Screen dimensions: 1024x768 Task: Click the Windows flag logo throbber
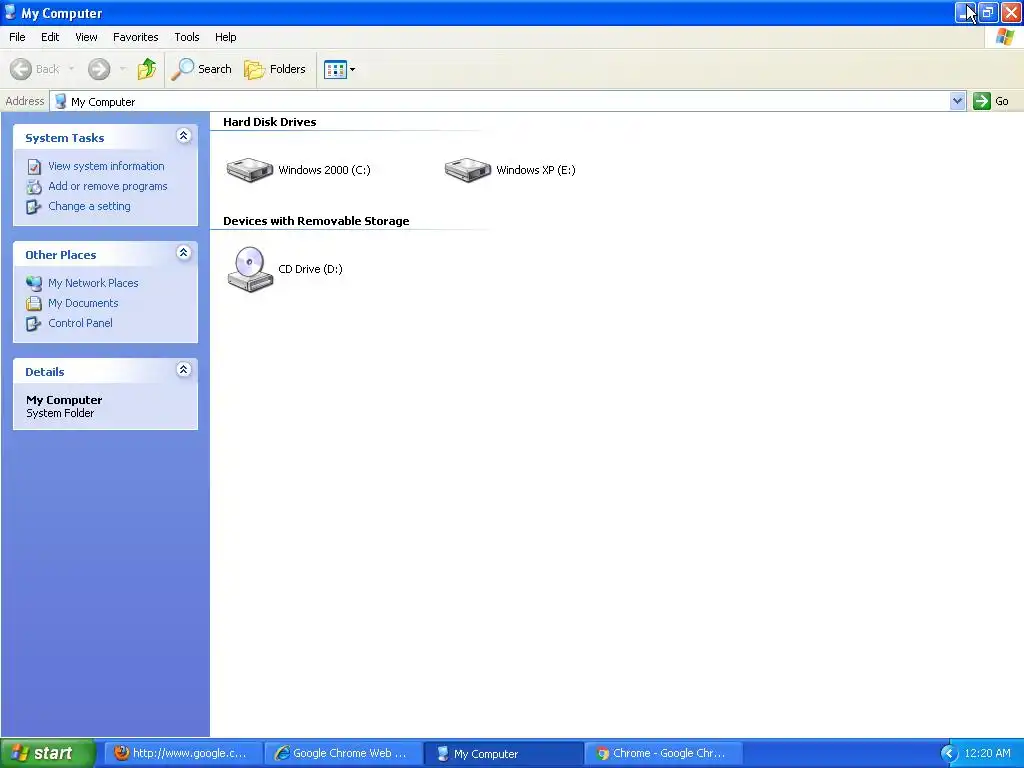[x=1004, y=37]
